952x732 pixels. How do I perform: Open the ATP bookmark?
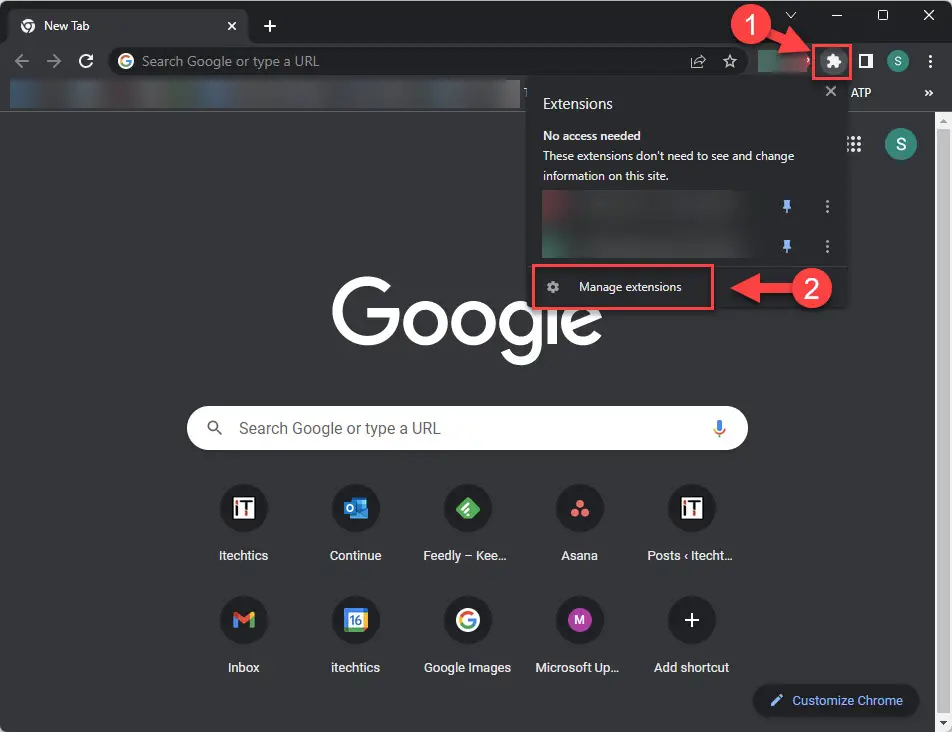(860, 93)
